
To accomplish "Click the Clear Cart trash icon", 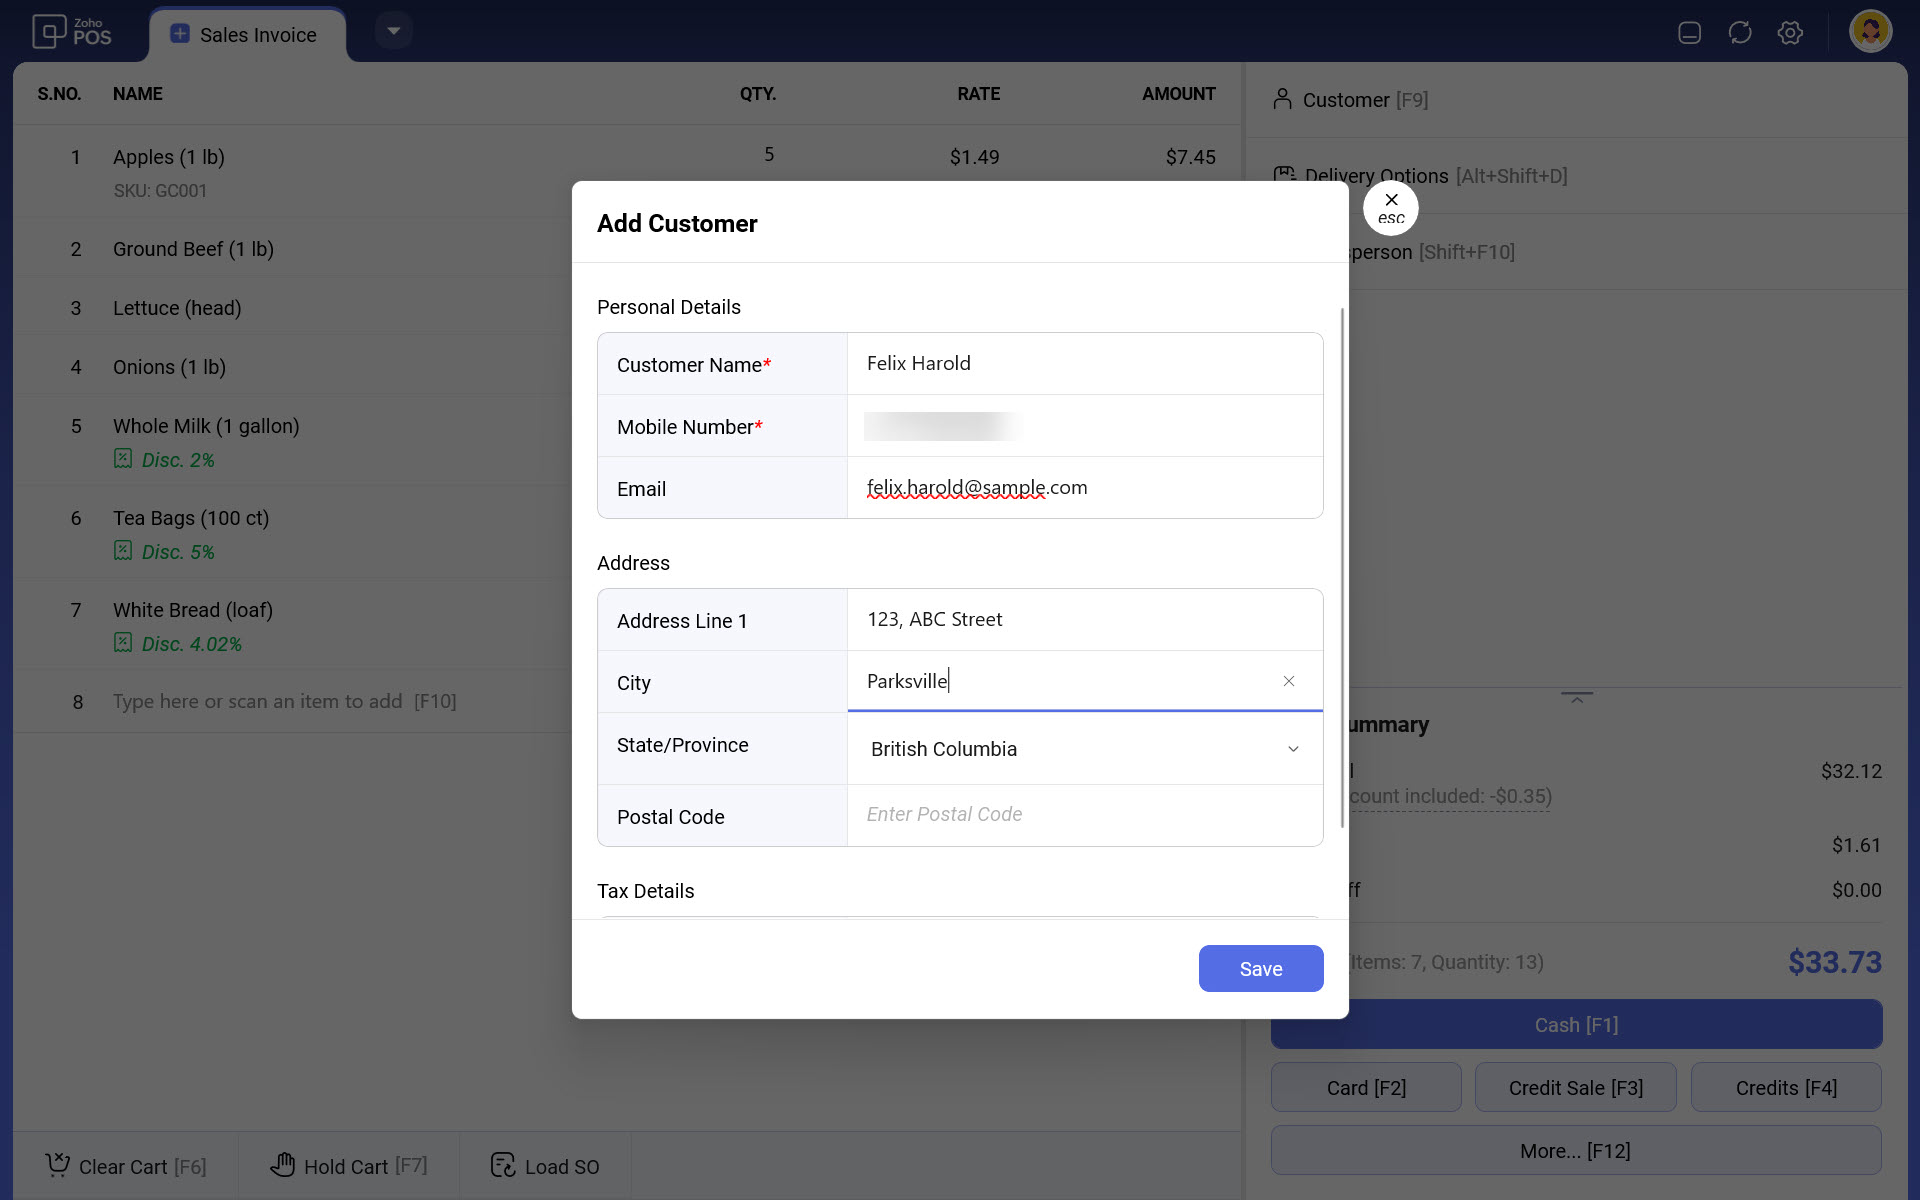I will [58, 1165].
